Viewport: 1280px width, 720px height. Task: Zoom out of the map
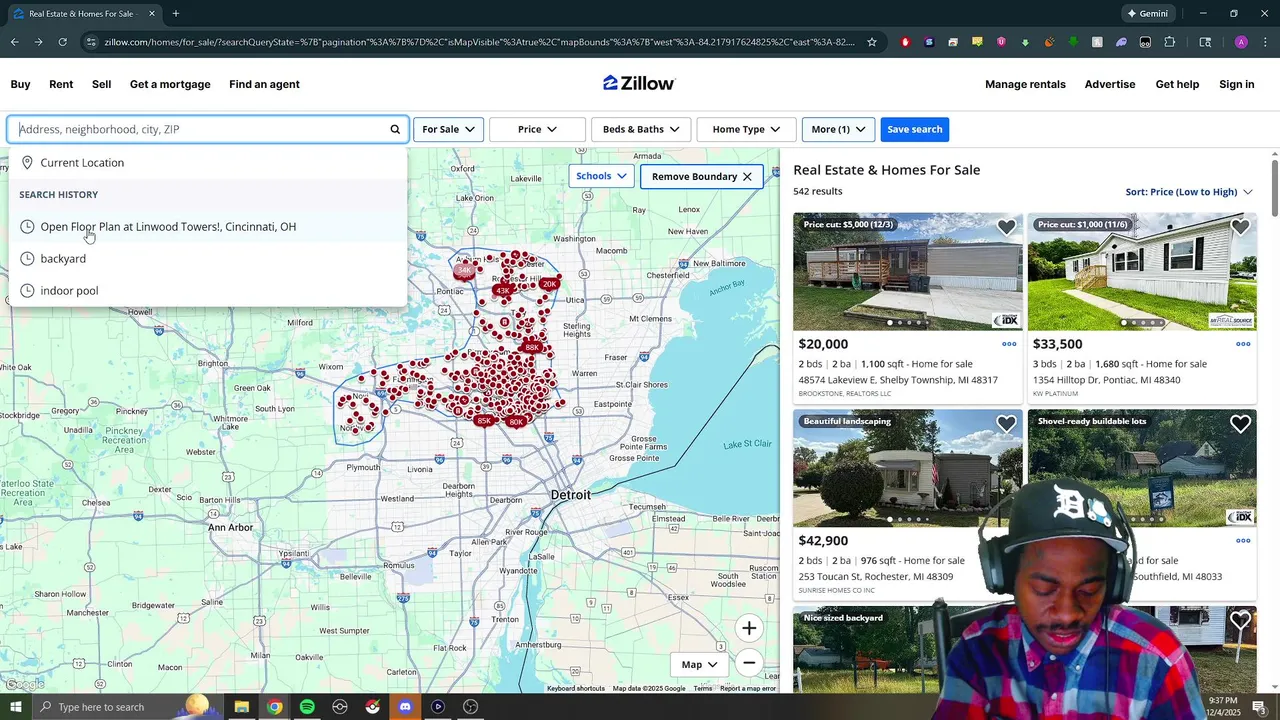[x=749, y=663]
